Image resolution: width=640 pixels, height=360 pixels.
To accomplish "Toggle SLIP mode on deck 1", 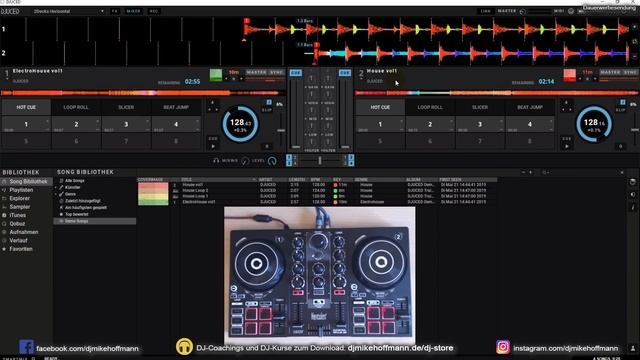I will tap(267, 110).
